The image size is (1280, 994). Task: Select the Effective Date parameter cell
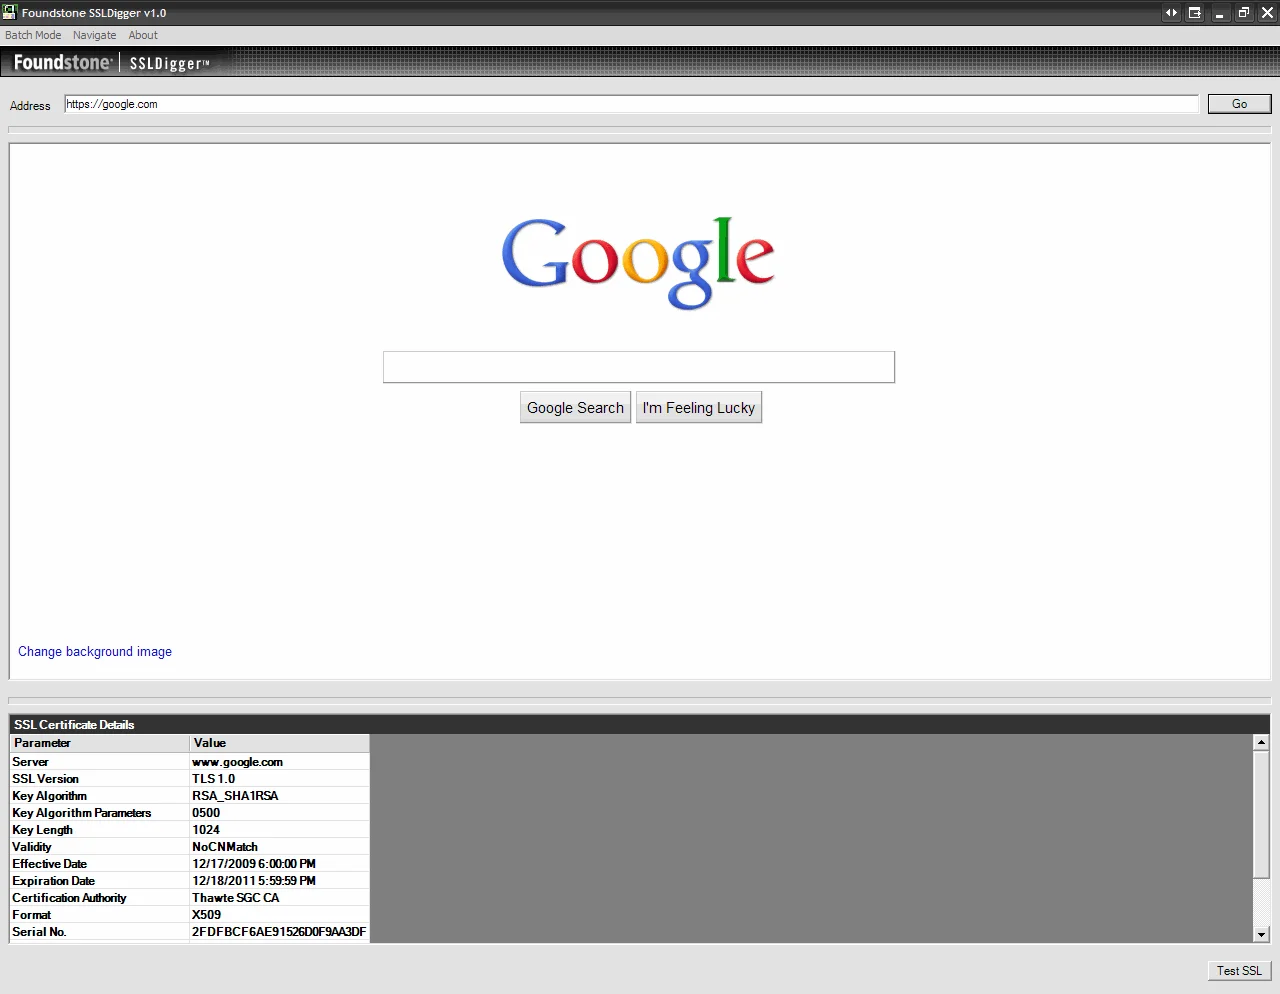(x=99, y=864)
